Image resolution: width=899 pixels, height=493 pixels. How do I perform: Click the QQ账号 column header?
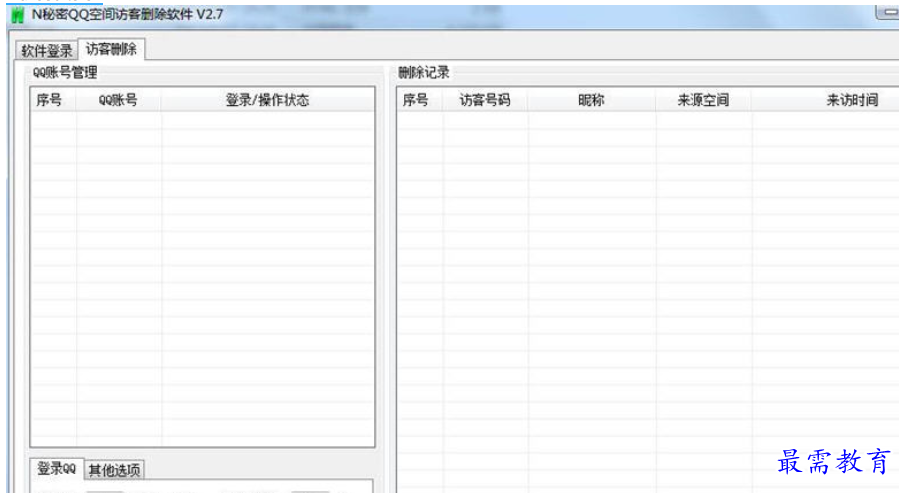pos(119,100)
